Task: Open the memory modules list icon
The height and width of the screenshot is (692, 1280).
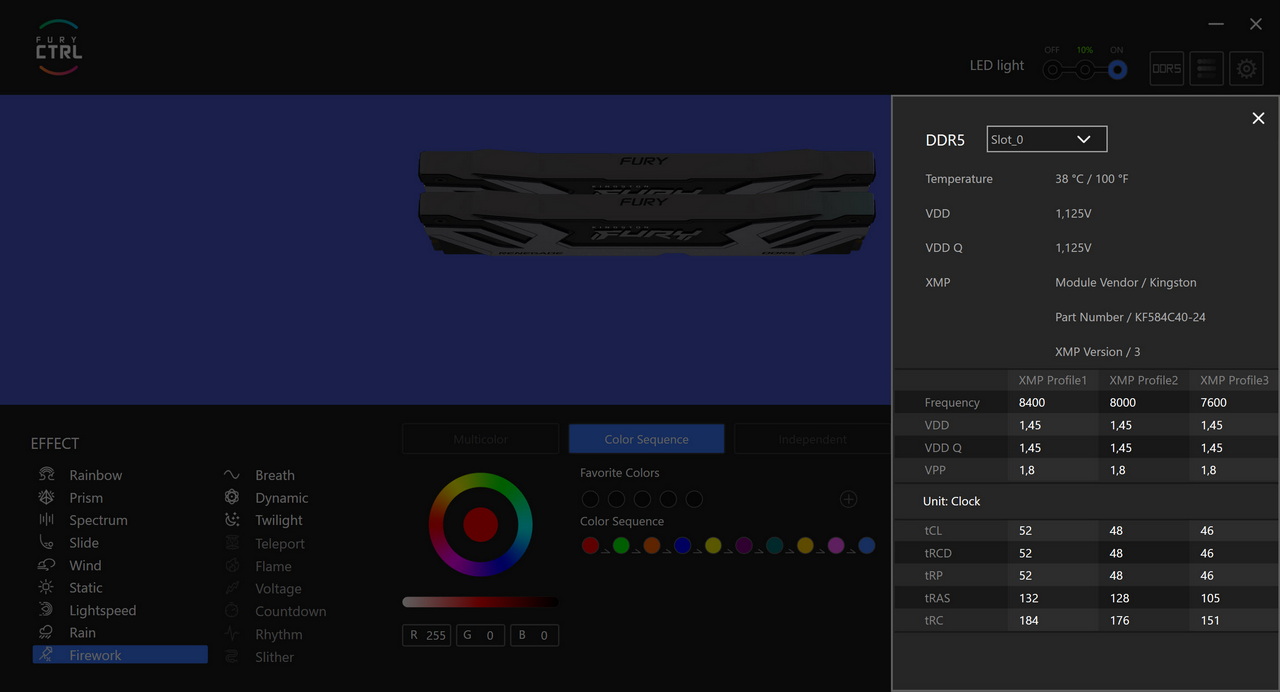Action: (x=1206, y=68)
